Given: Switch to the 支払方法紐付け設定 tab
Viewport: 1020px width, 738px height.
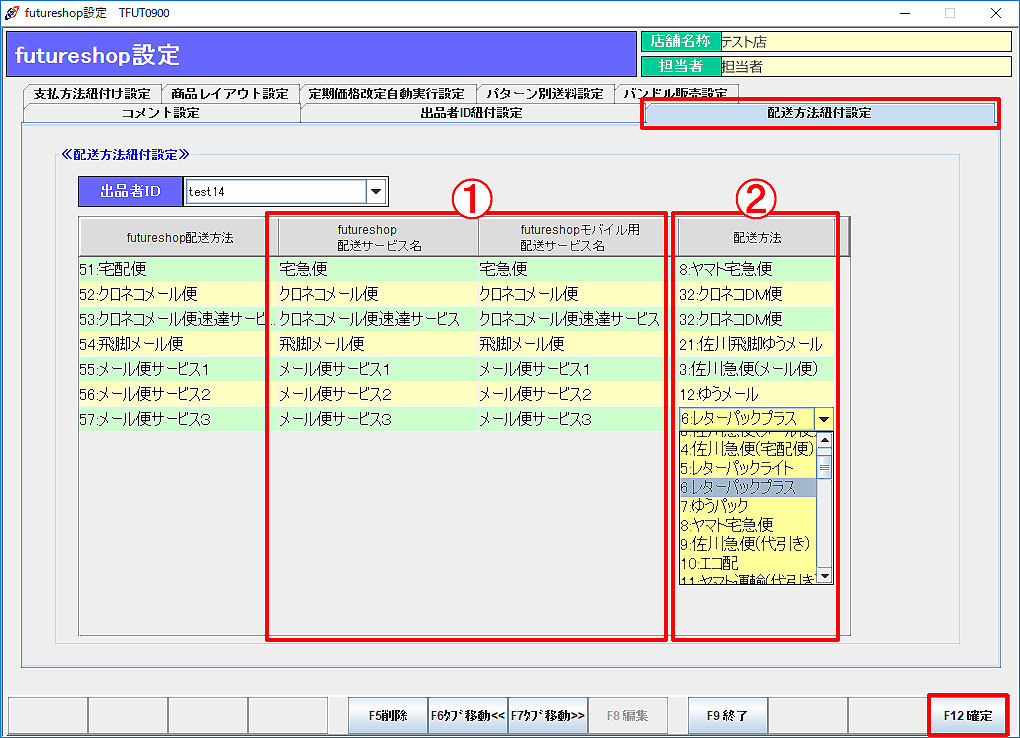Looking at the screenshot, I should 91,94.
